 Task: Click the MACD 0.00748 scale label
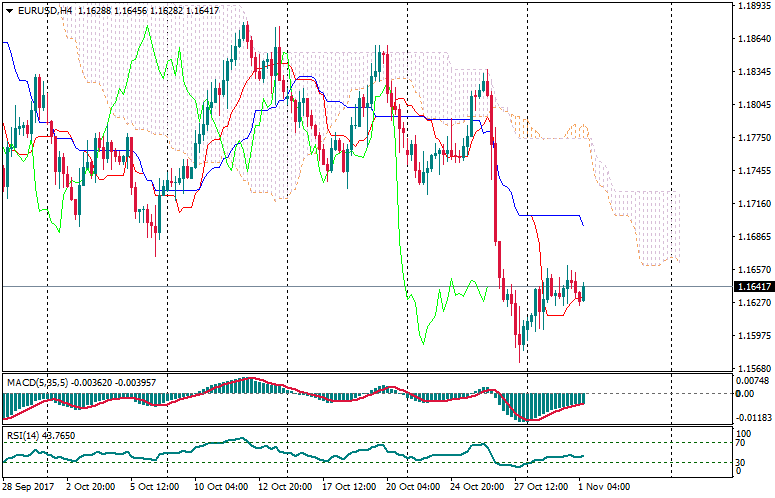click(x=752, y=381)
